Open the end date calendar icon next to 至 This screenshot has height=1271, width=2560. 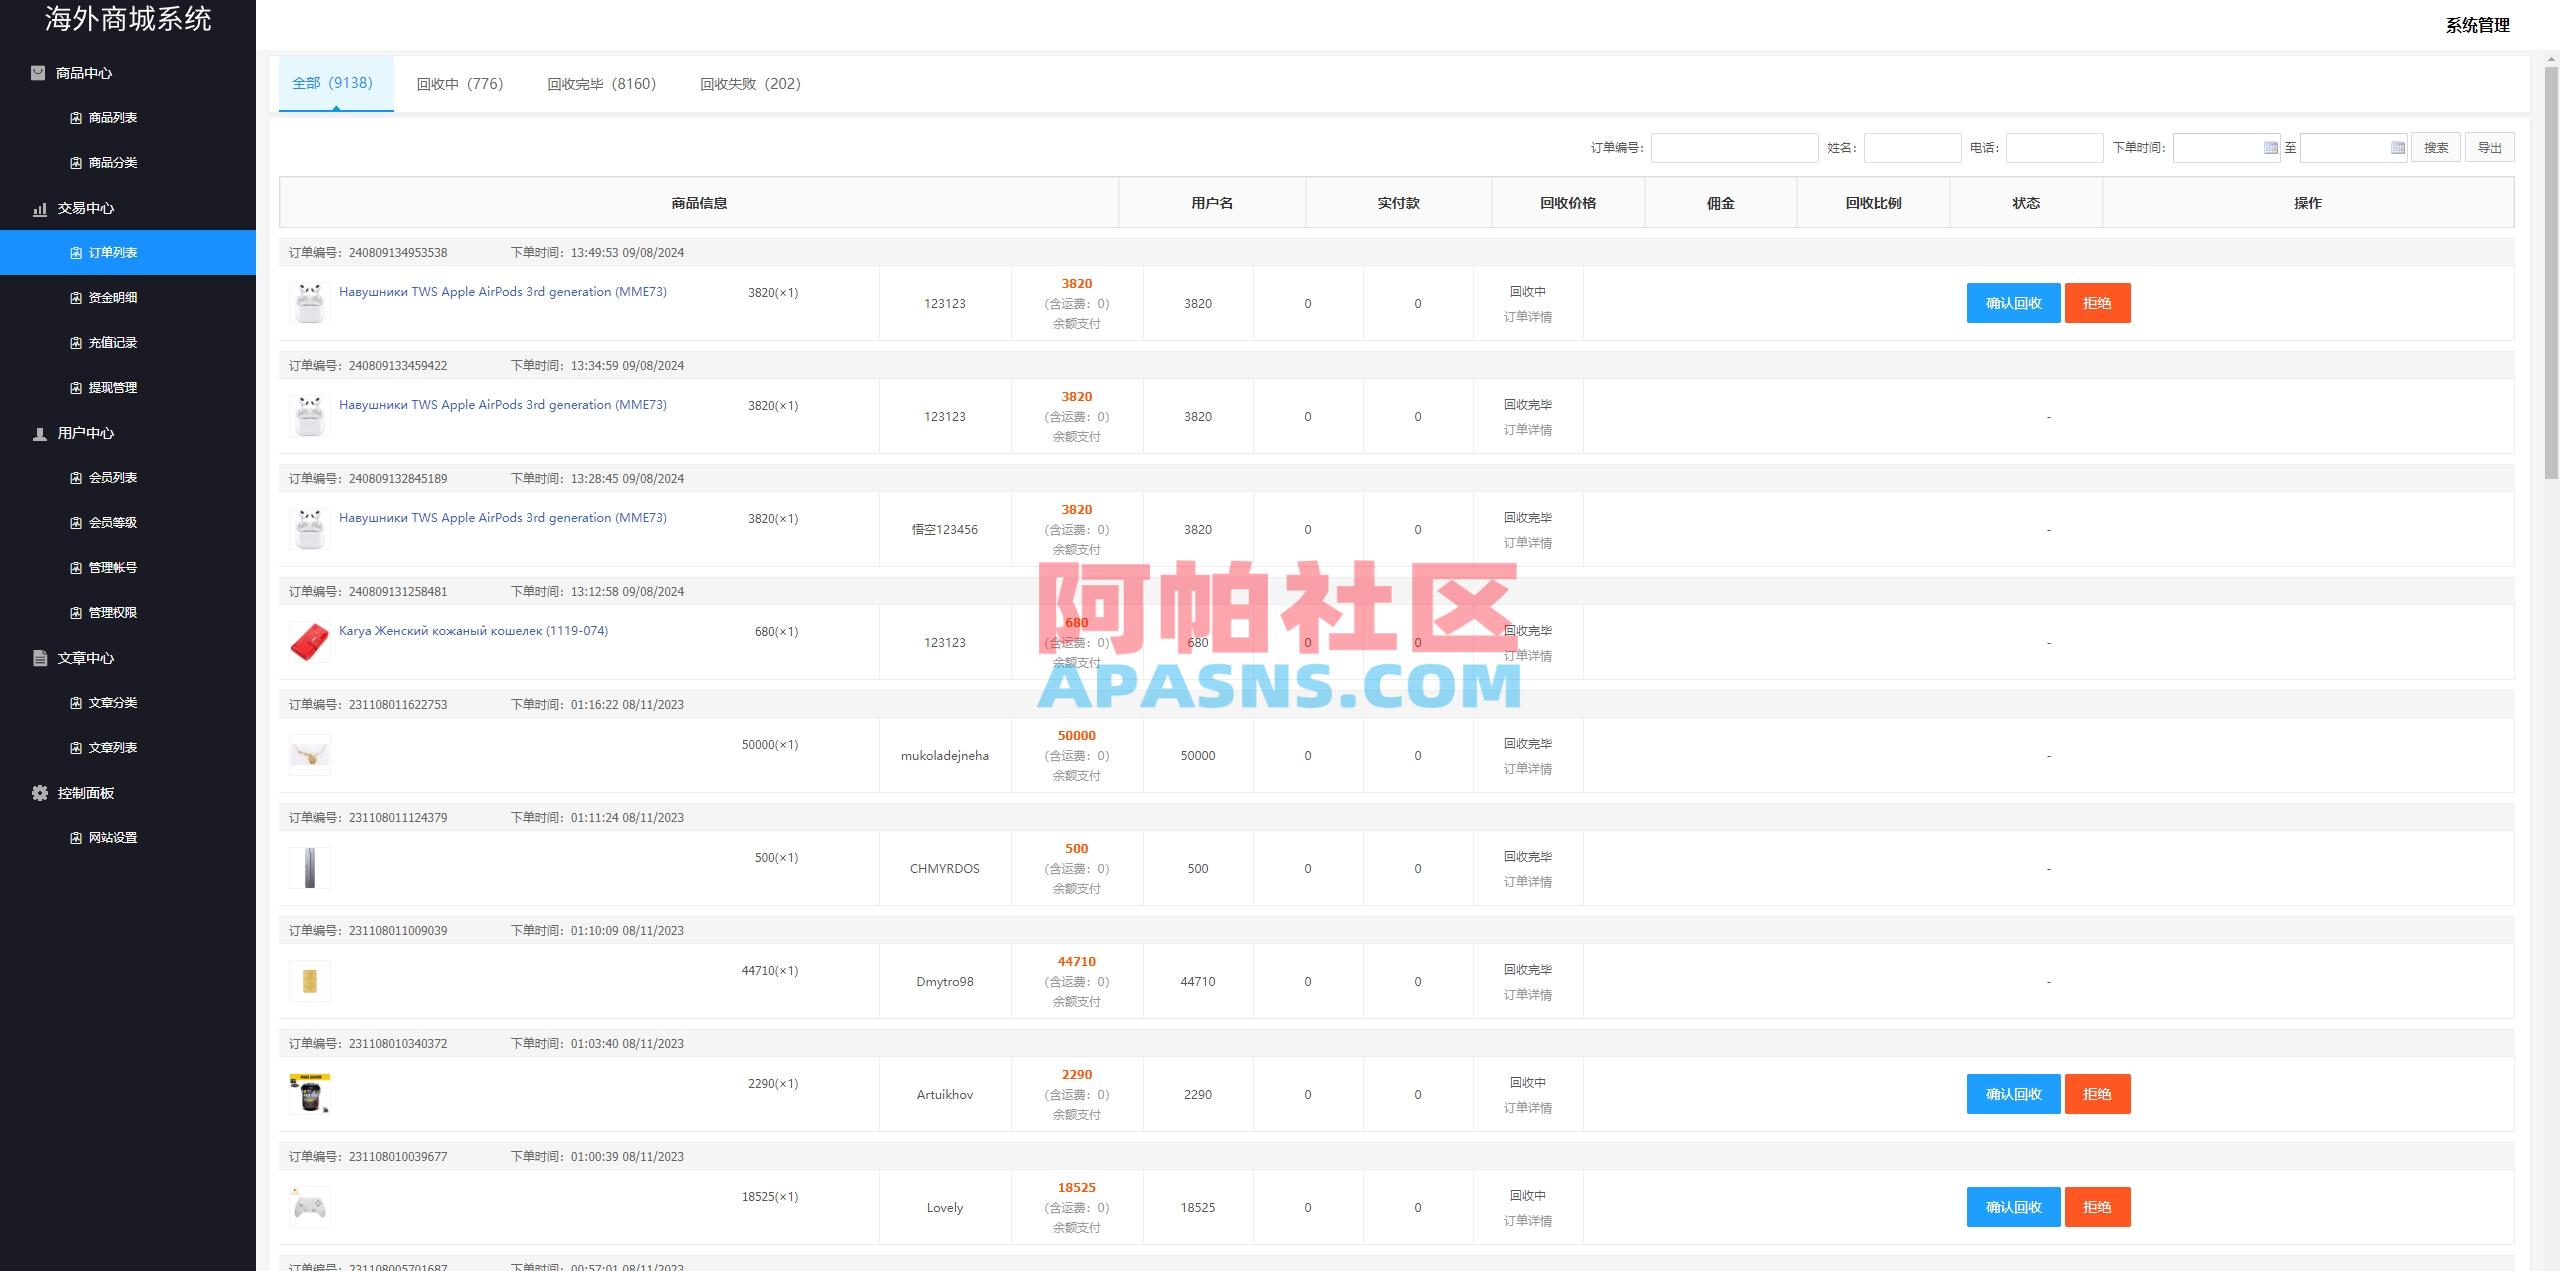(x=2396, y=147)
